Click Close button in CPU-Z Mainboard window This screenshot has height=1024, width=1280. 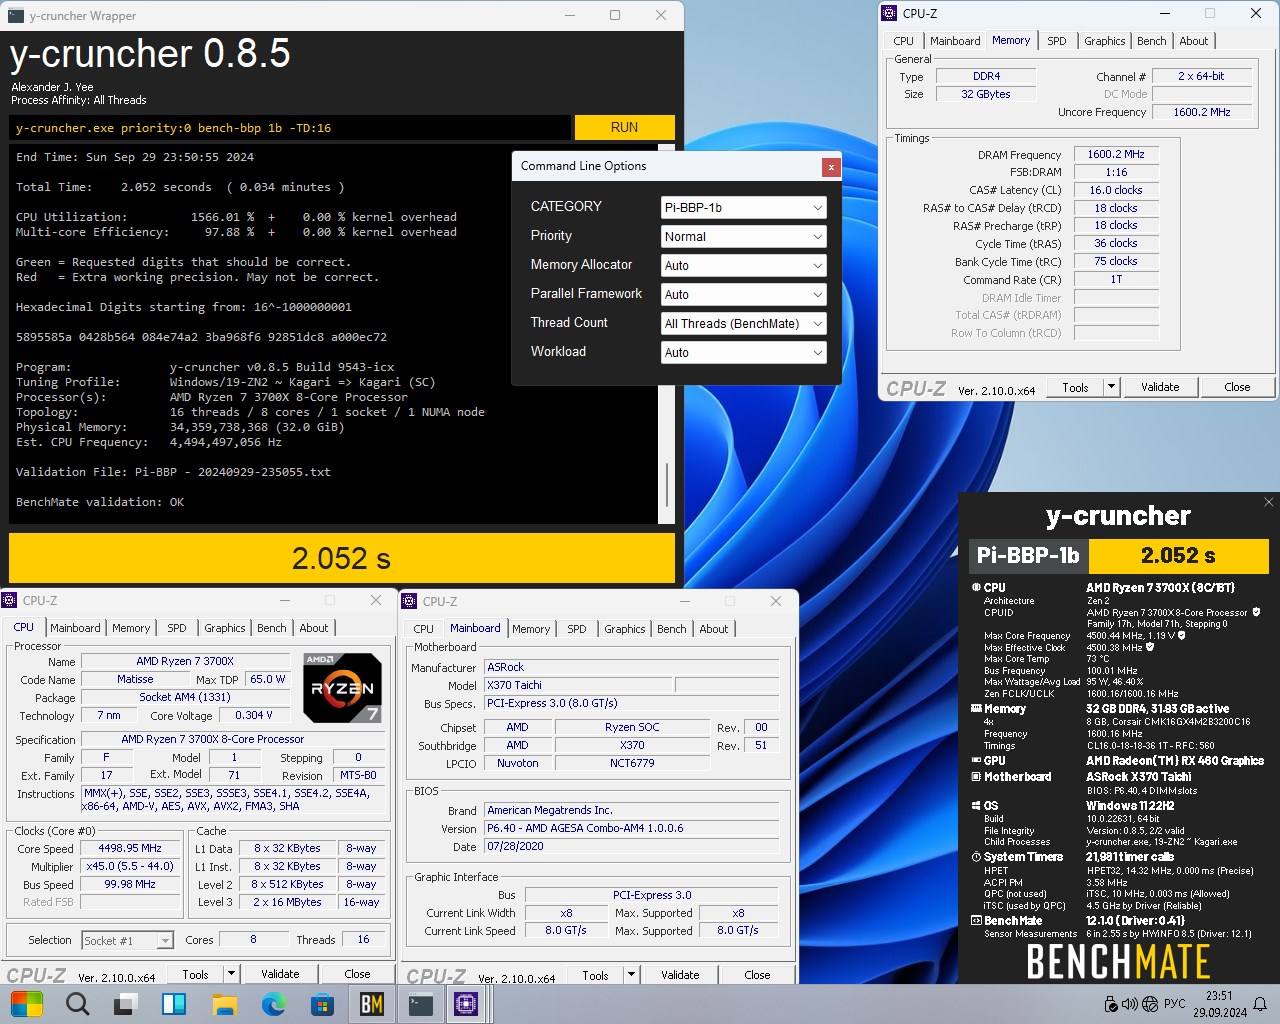click(757, 976)
